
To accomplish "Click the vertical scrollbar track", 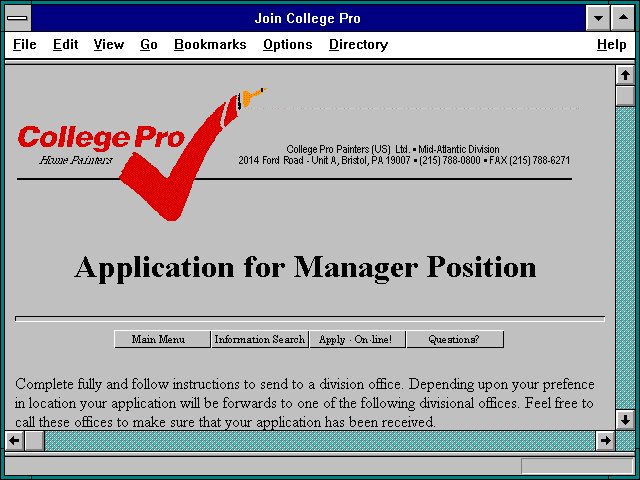I will pos(625,258).
